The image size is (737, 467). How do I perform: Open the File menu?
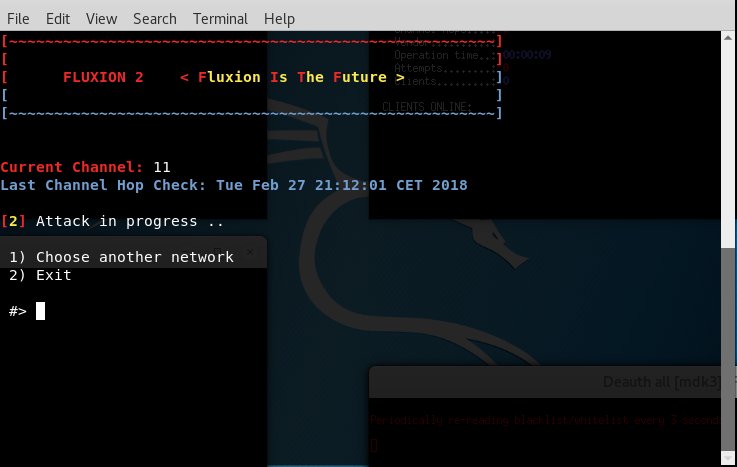(x=18, y=19)
